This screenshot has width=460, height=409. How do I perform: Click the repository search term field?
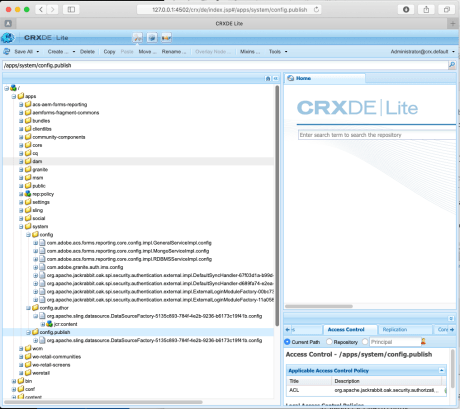377,135
